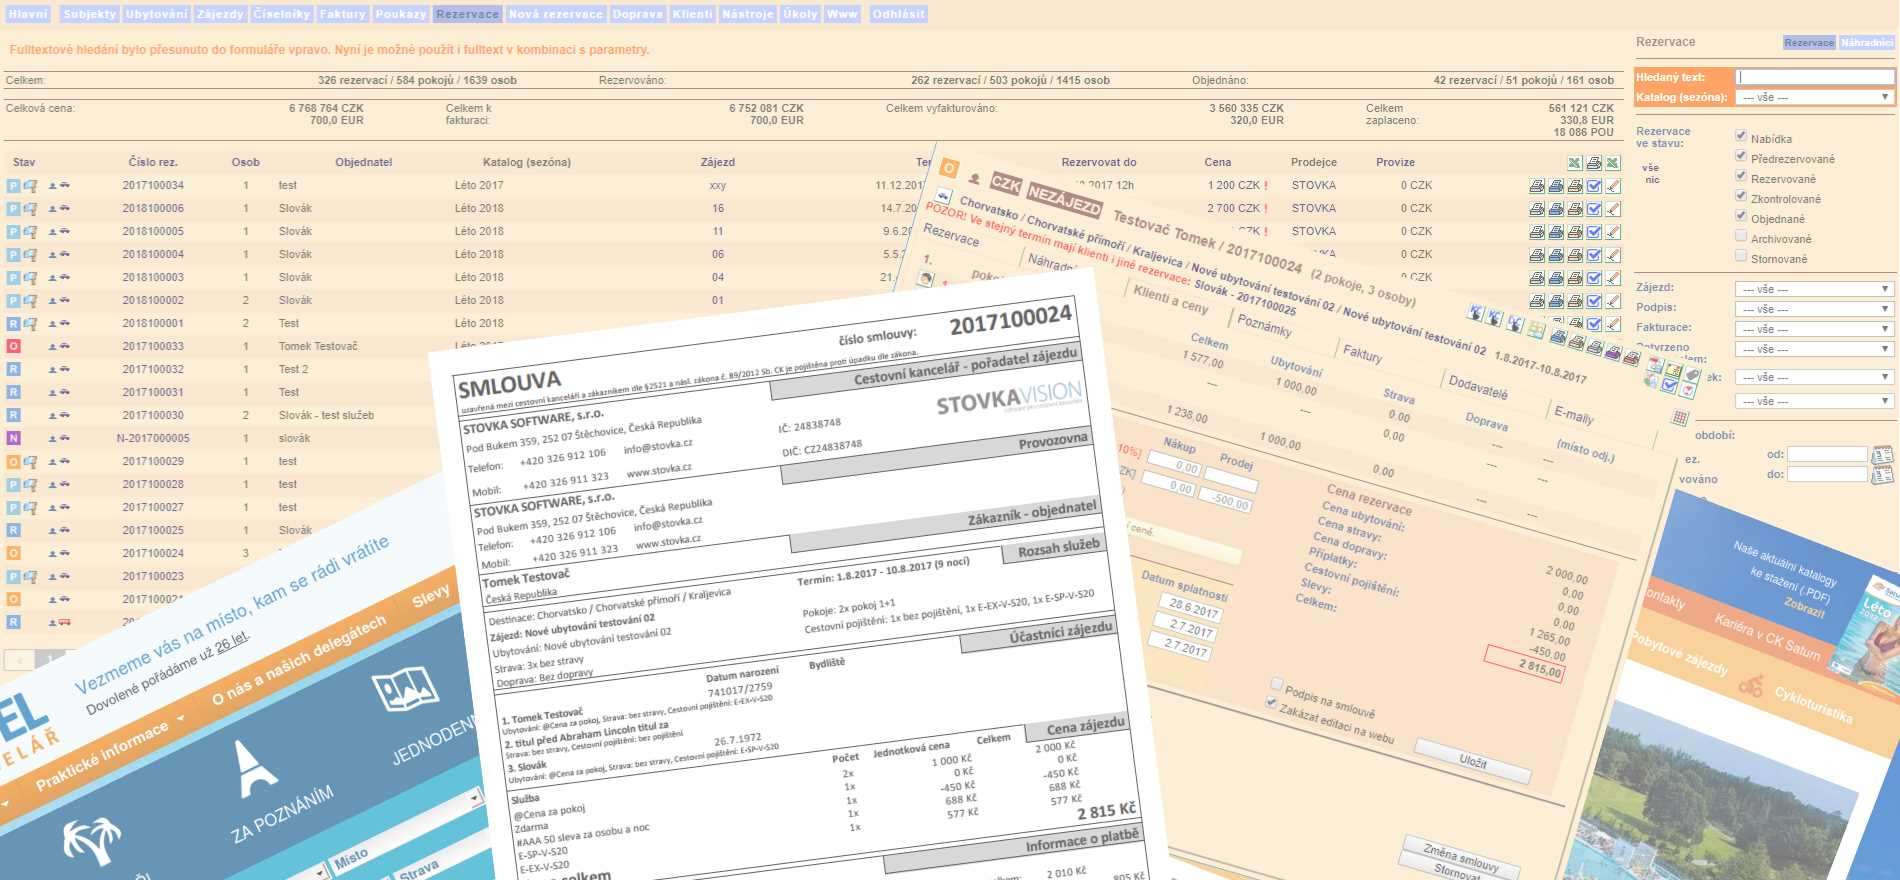Image resolution: width=1900 pixels, height=880 pixels.
Task: Click the printer icon in the table header
Action: tap(1594, 163)
